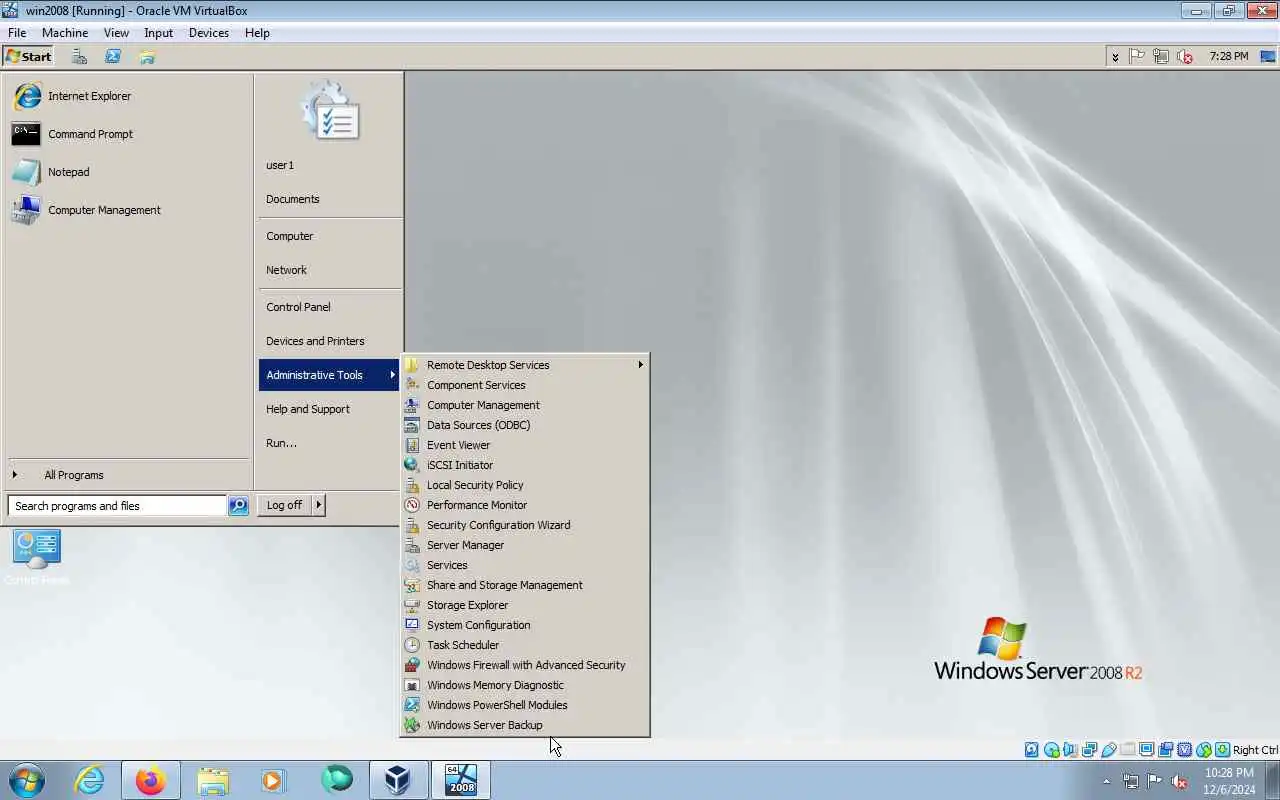Image resolution: width=1280 pixels, height=800 pixels.
Task: Open File Explorer on host taskbar
Action: 213,780
